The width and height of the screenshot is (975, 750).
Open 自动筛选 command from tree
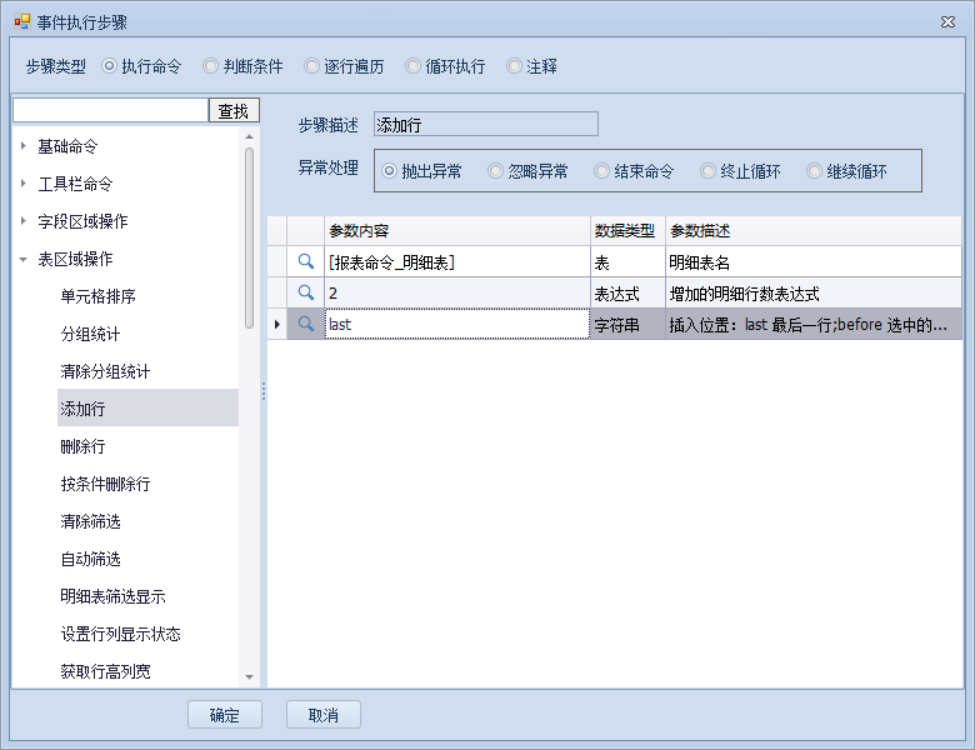tap(90, 559)
